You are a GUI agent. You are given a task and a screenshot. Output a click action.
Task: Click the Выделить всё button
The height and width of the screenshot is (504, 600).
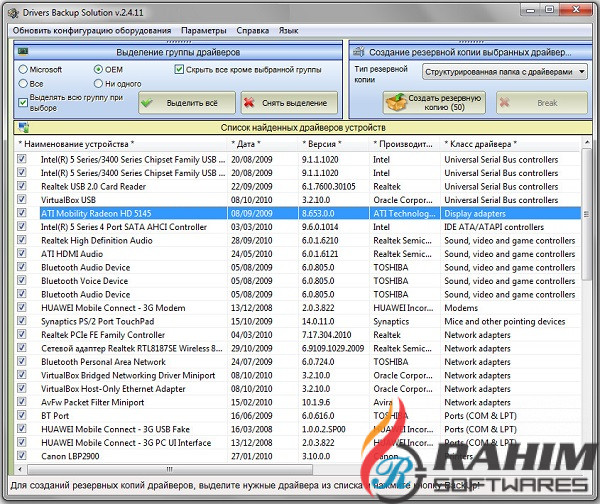[187, 103]
